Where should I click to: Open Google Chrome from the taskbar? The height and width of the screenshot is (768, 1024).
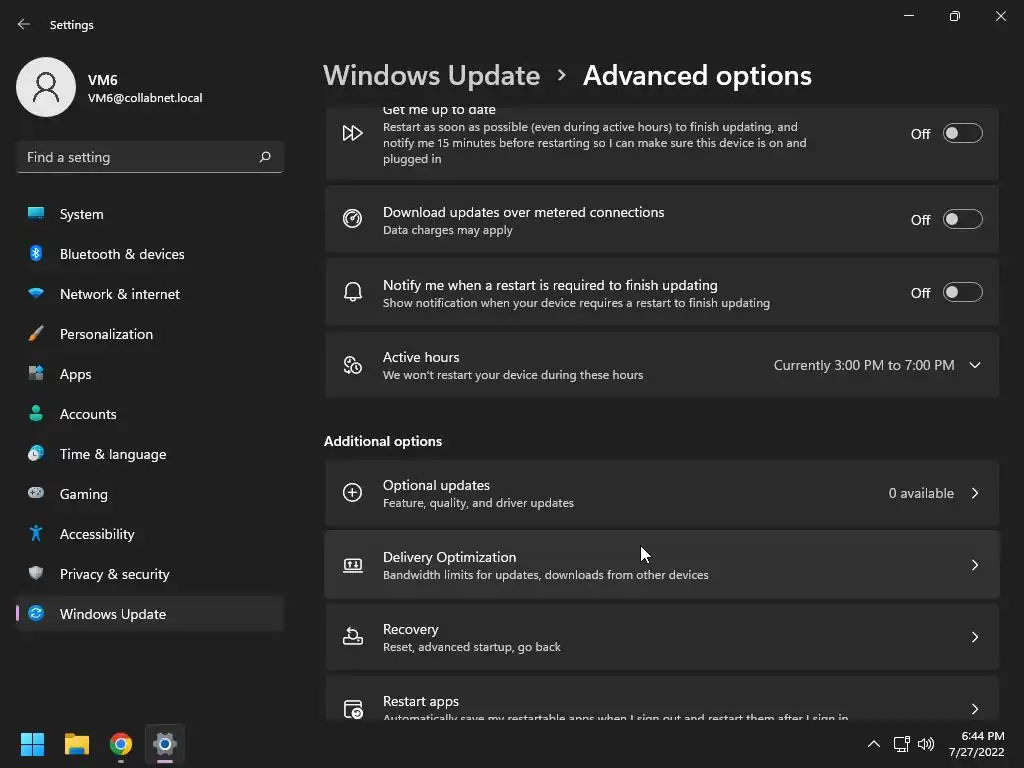[x=121, y=744]
